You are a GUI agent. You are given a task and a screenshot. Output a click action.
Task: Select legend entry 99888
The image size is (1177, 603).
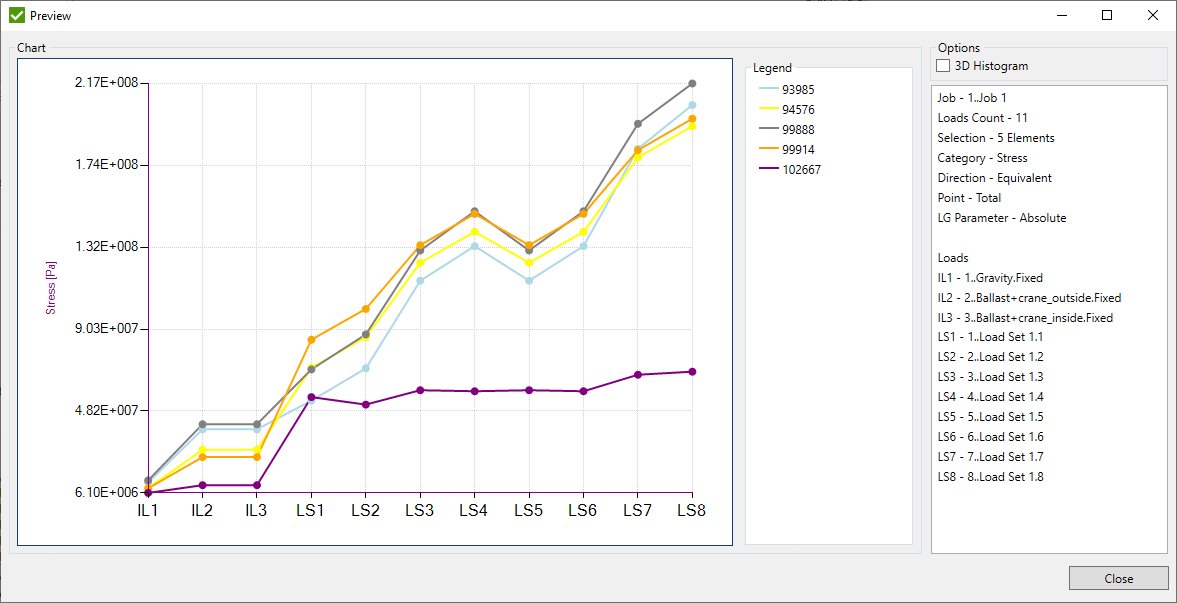coord(797,130)
